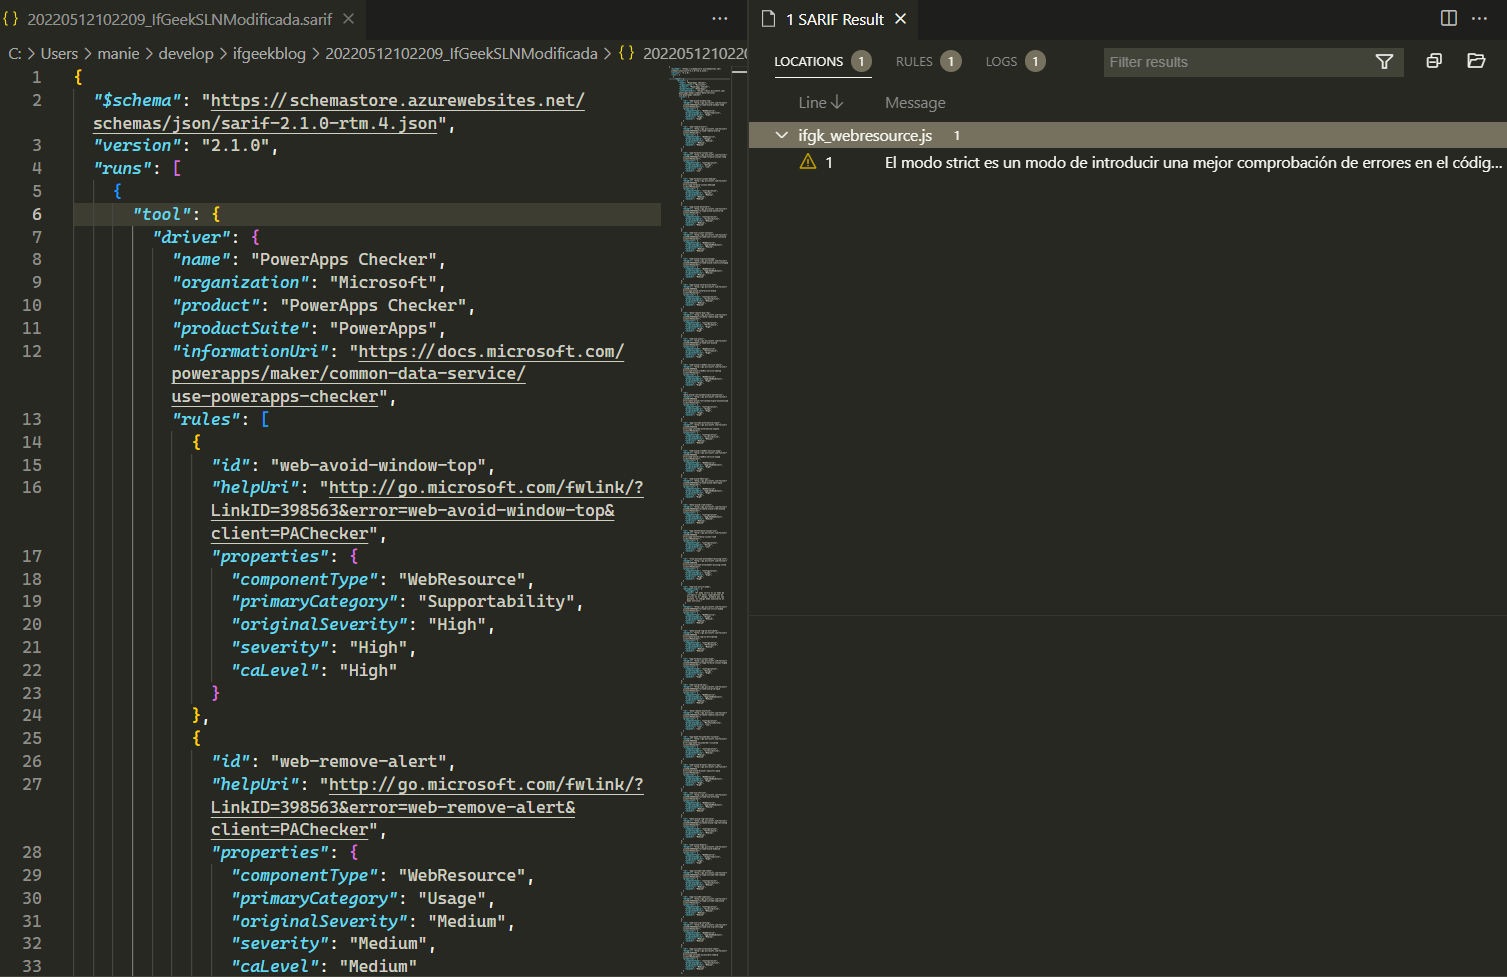
Task: Split the SARIF Result editor to the right
Action: click(1448, 18)
